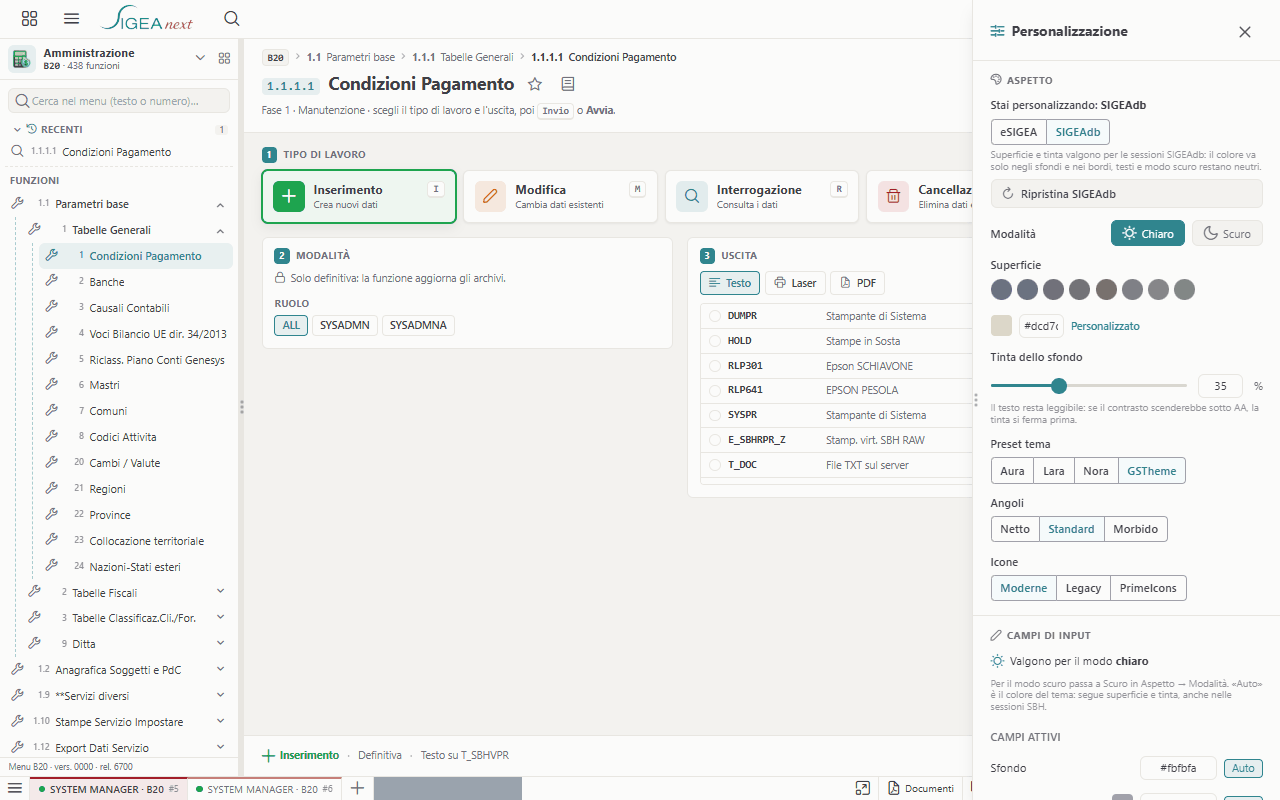1280x800 pixels.
Task: Open the apps grid icon in top bar
Action: (x=29, y=18)
